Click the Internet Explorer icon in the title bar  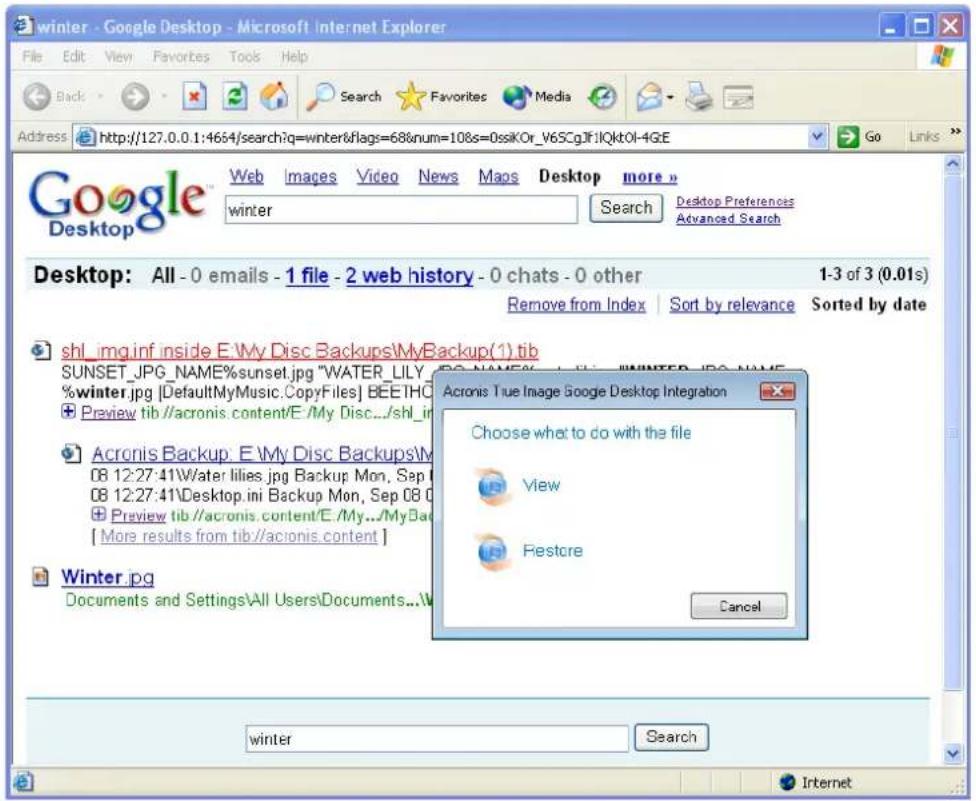(23, 26)
